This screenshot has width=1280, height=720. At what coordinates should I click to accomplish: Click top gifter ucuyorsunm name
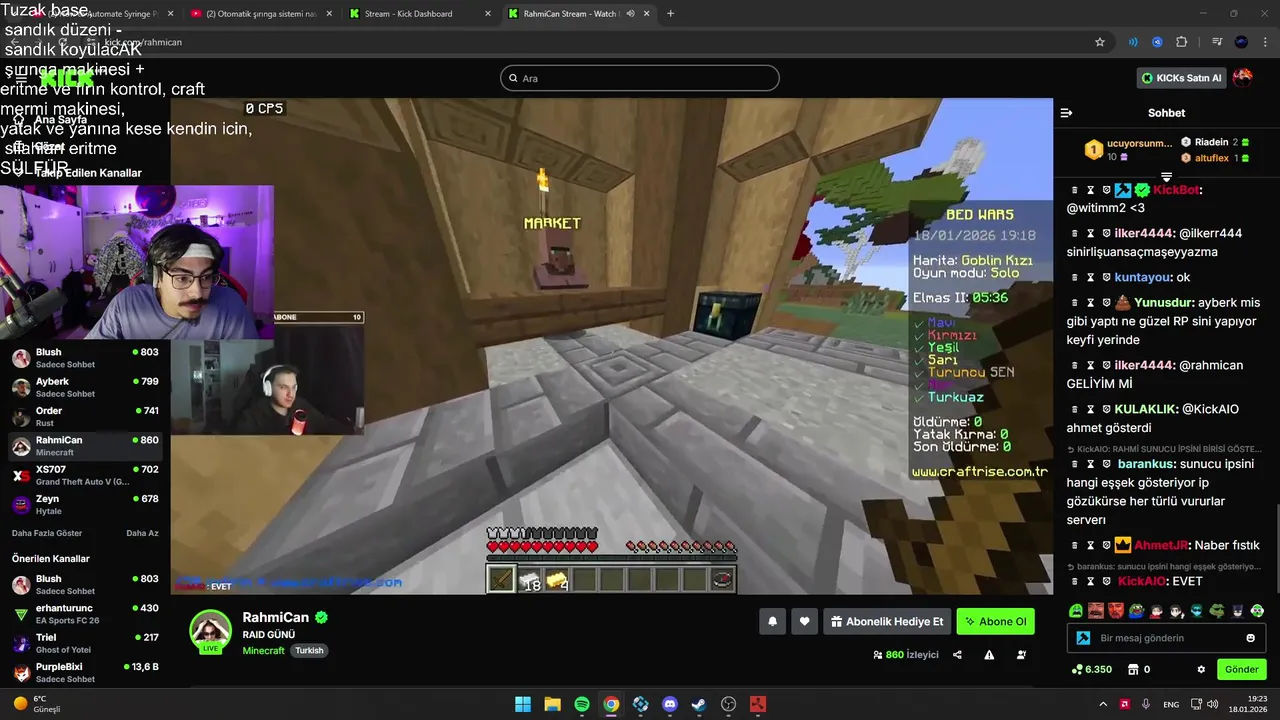click(x=1138, y=143)
